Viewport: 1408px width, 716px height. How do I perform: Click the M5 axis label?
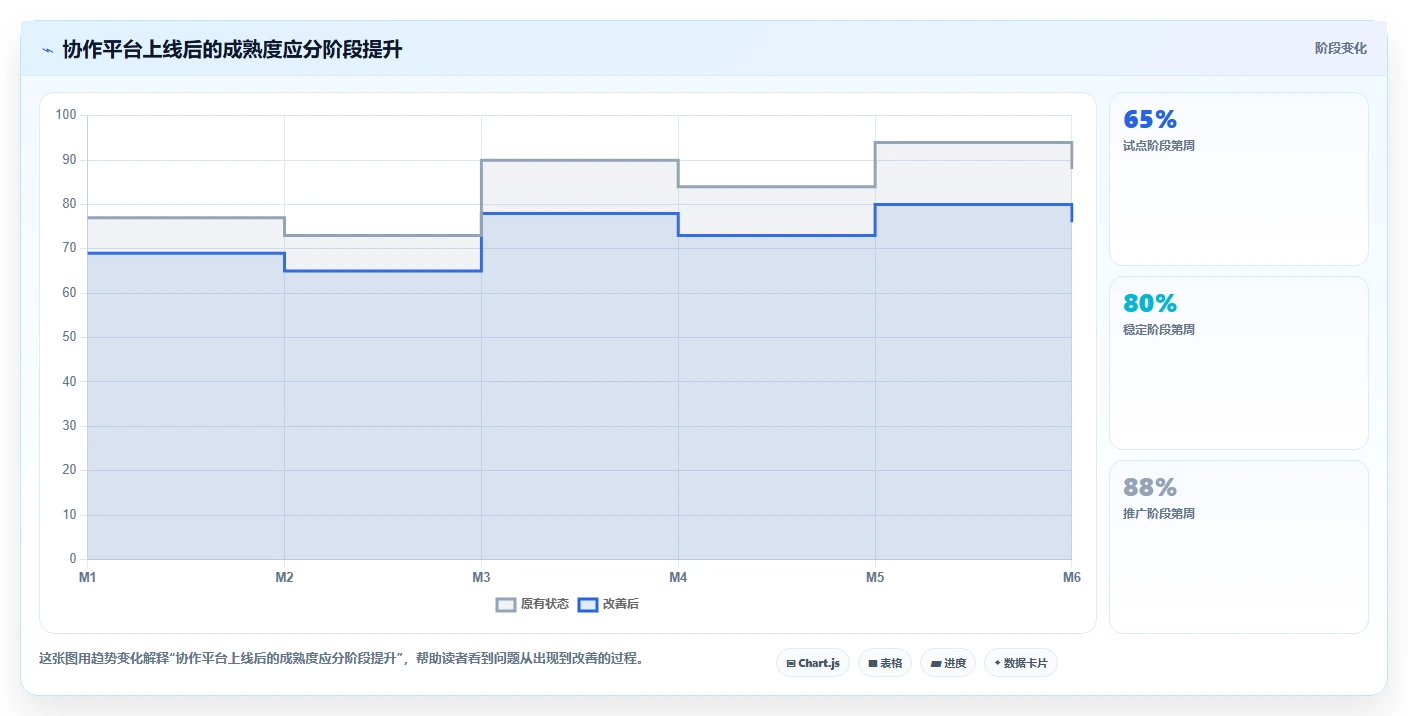875,577
